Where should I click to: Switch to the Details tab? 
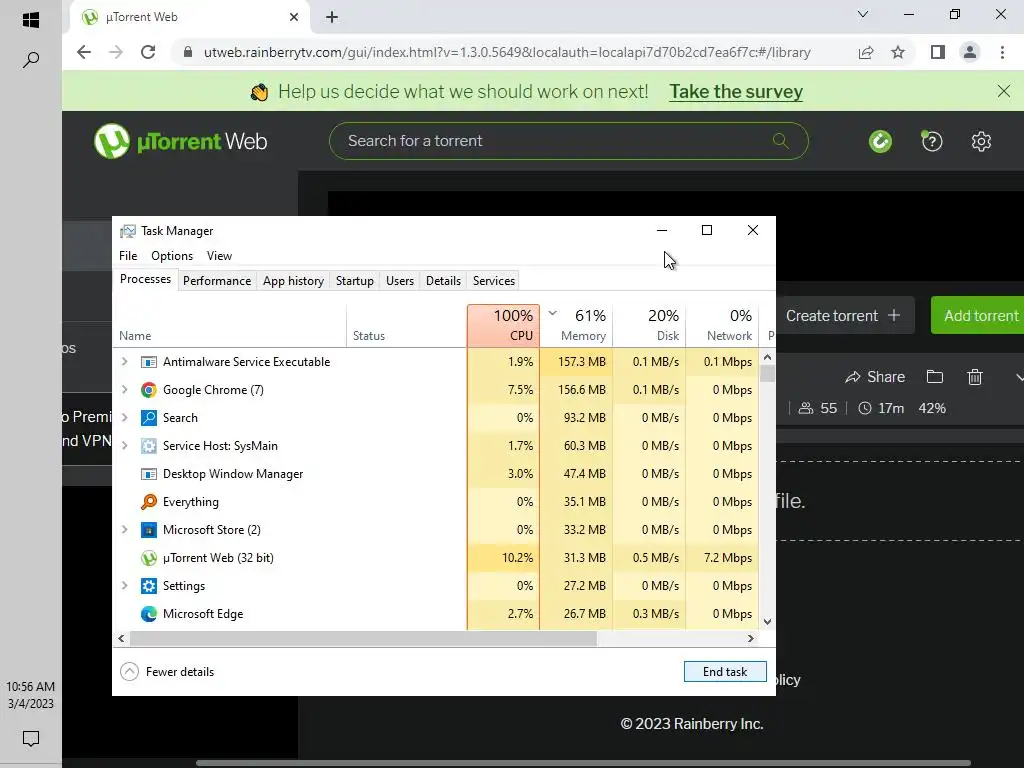(443, 281)
